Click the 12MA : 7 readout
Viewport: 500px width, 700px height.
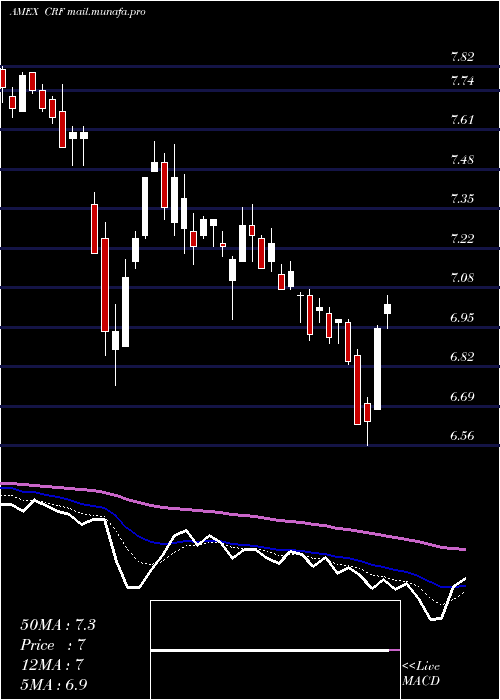[52, 665]
